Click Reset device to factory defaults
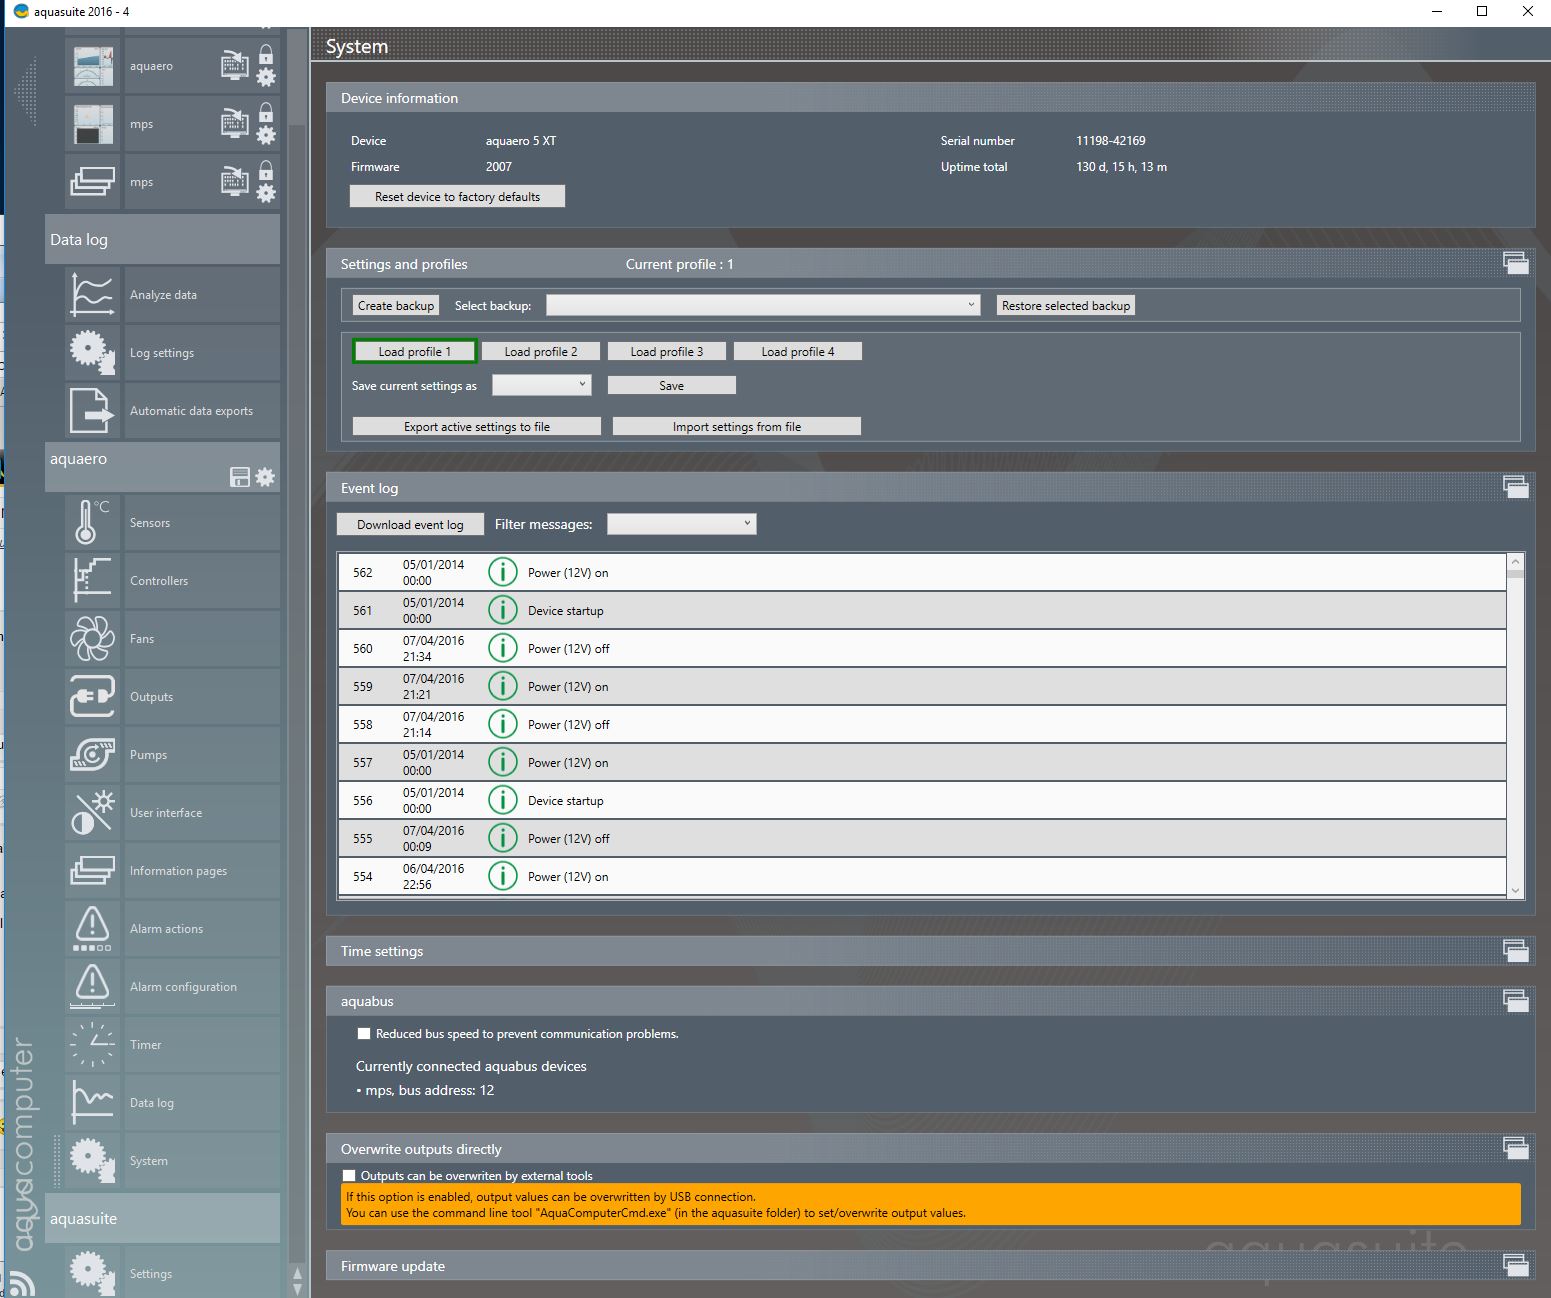The image size is (1551, 1298). pos(457,197)
